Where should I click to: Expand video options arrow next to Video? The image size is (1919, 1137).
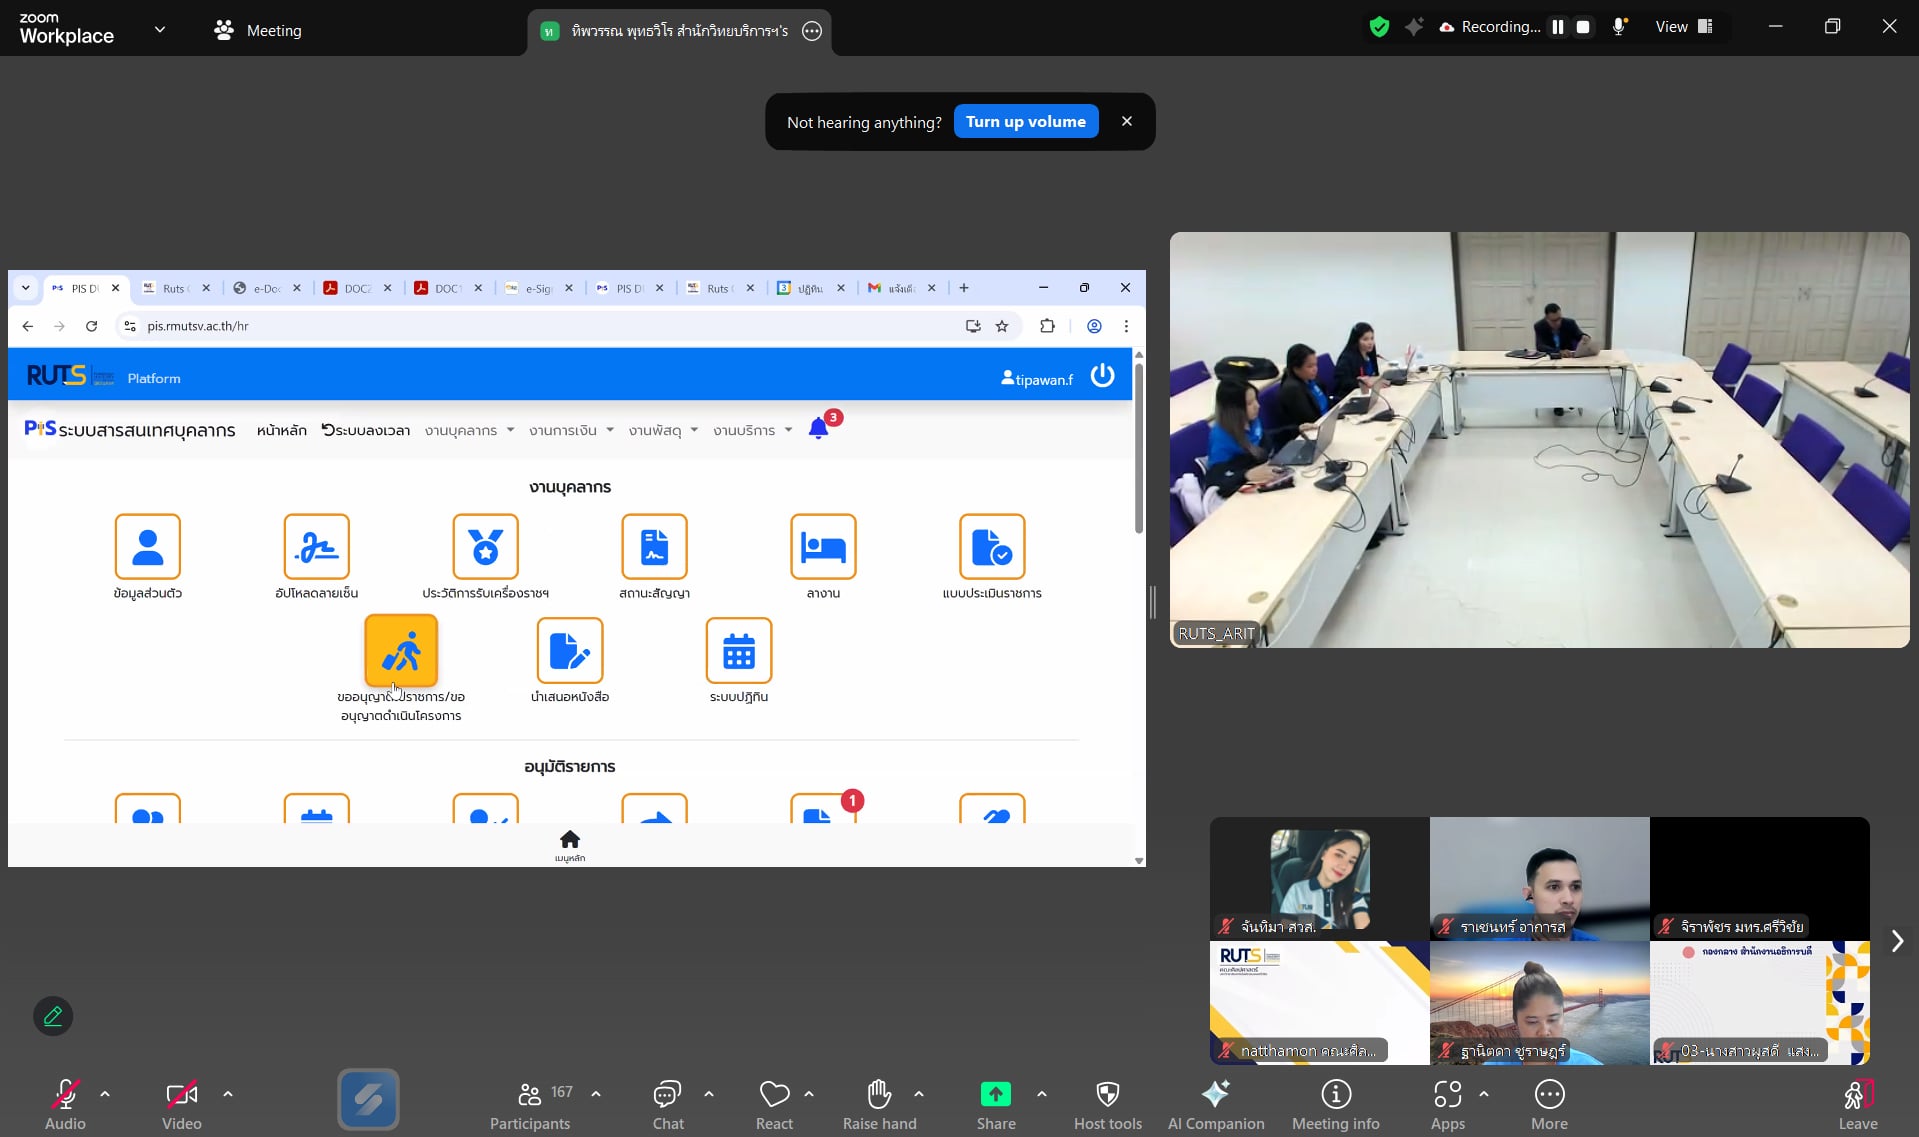click(x=228, y=1094)
